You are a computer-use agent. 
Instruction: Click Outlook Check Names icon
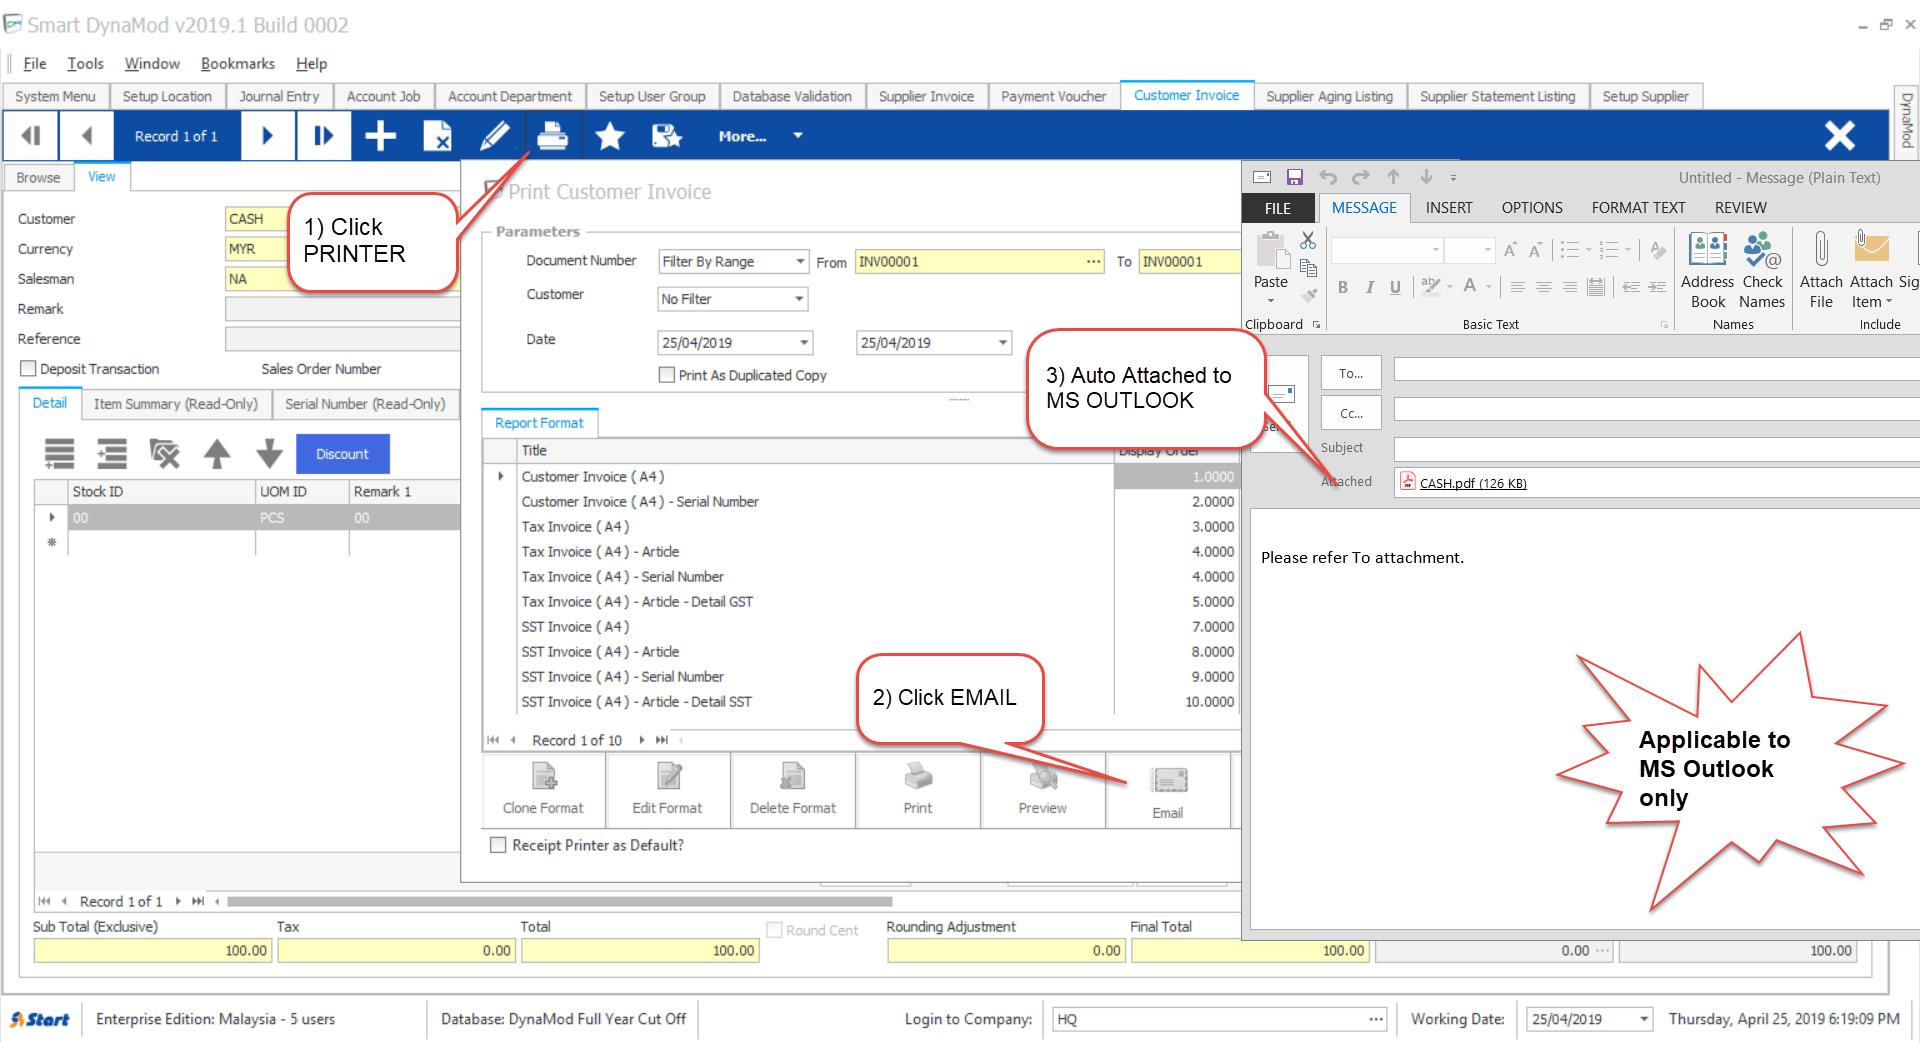click(1762, 270)
